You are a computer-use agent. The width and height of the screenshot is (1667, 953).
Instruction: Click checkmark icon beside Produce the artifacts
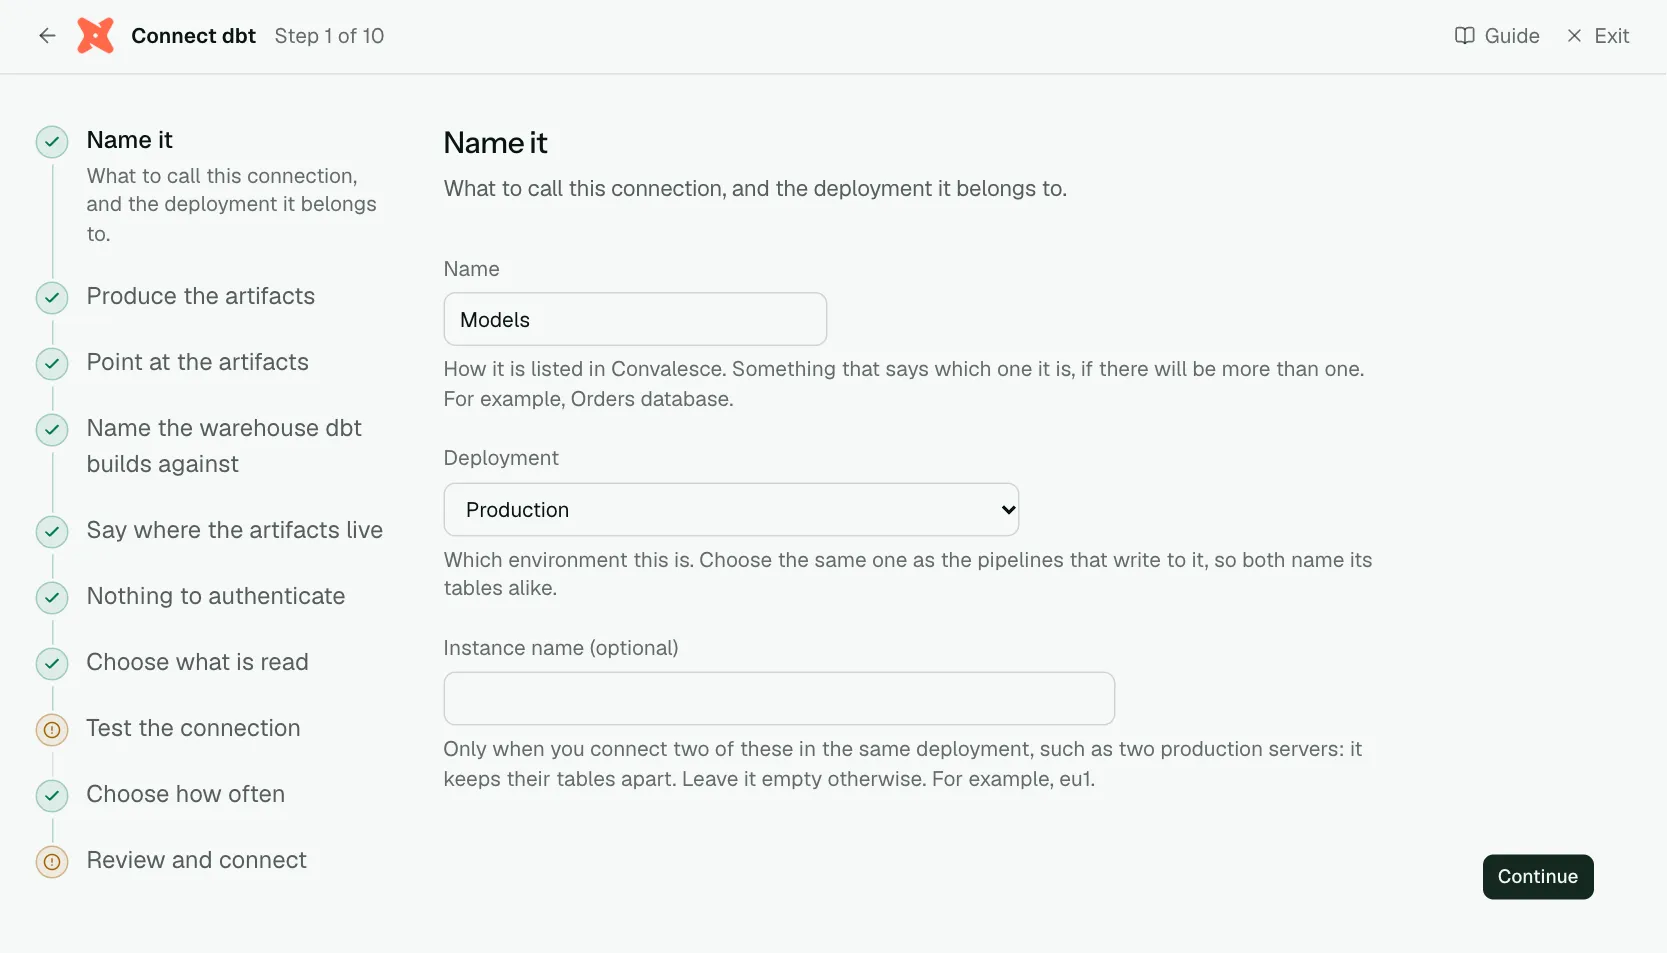(52, 298)
